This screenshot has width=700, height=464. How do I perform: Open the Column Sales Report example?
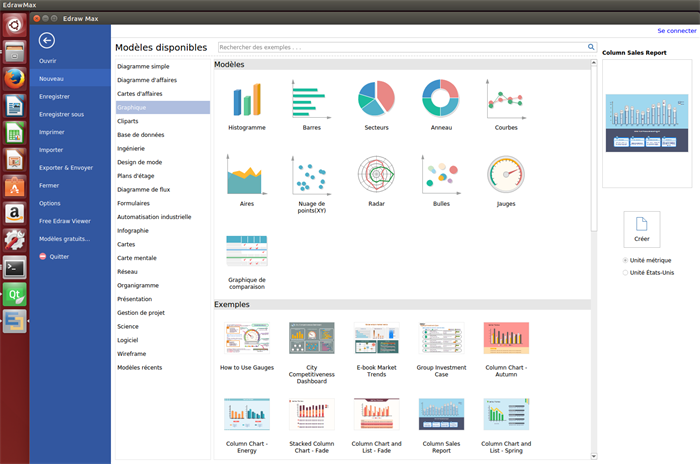pos(441,426)
